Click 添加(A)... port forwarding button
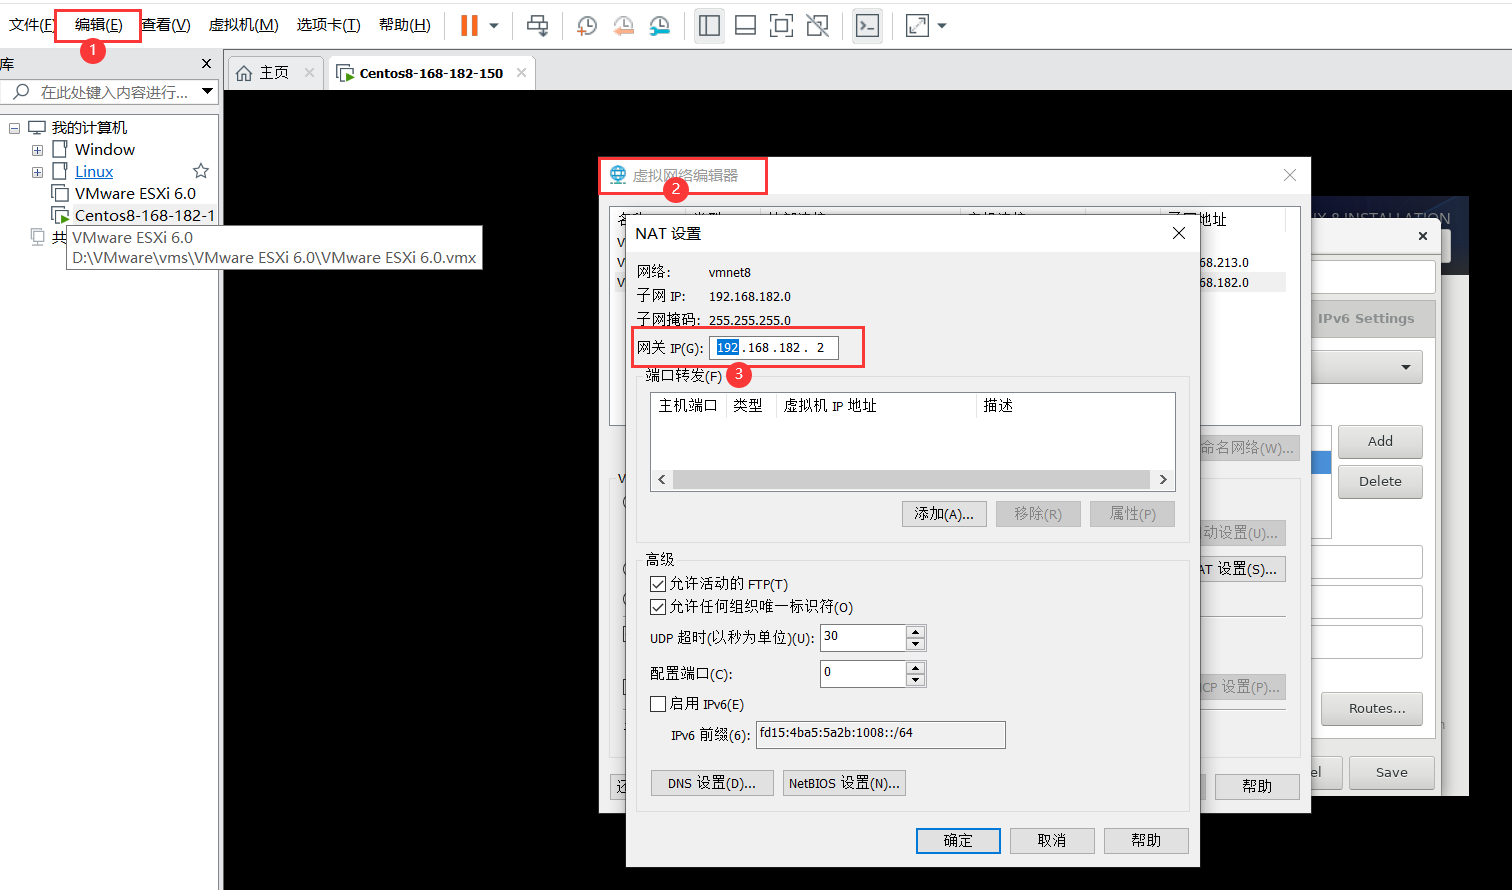Screen dimensions: 1512x890 [944, 514]
